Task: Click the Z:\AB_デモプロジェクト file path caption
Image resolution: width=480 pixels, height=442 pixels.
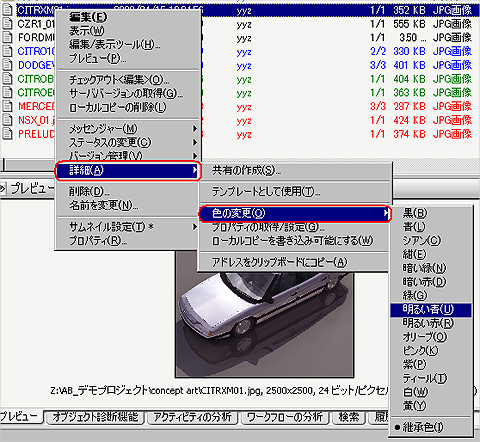Action: 219,390
